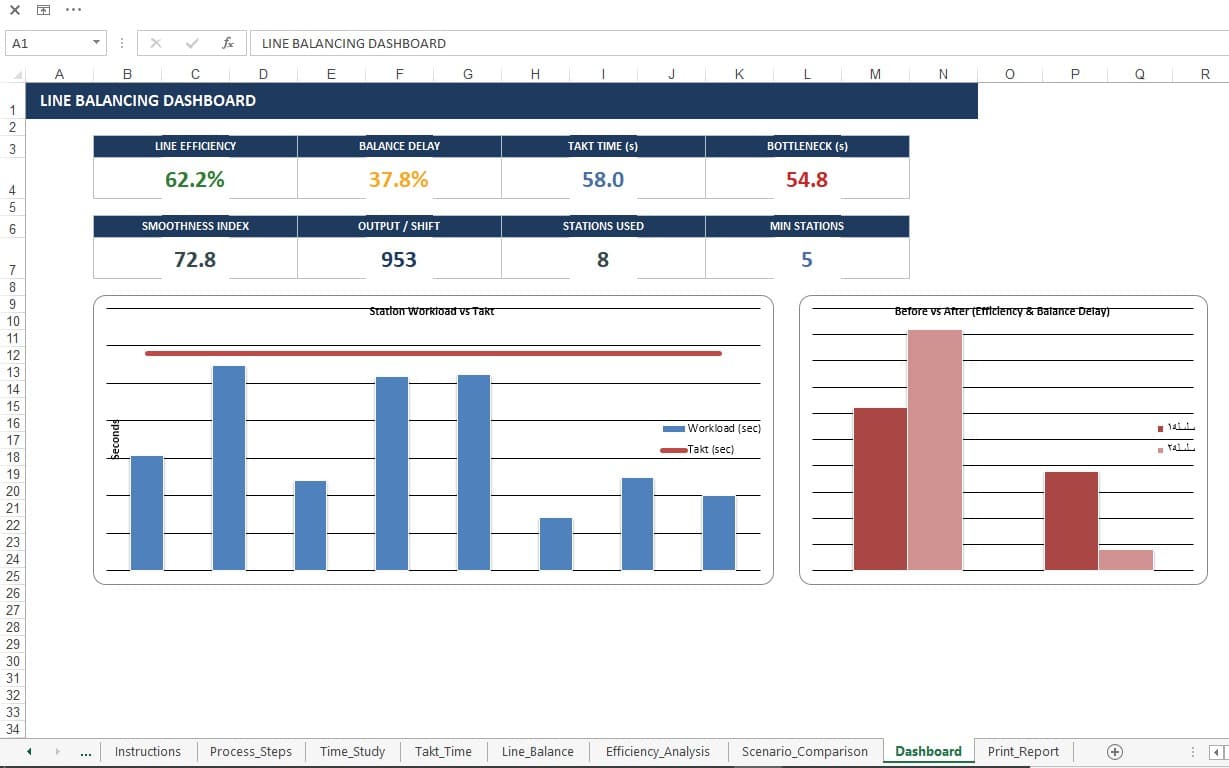The image size is (1229, 768).
Task: Click the red Takt line in chart
Action: 433,353
